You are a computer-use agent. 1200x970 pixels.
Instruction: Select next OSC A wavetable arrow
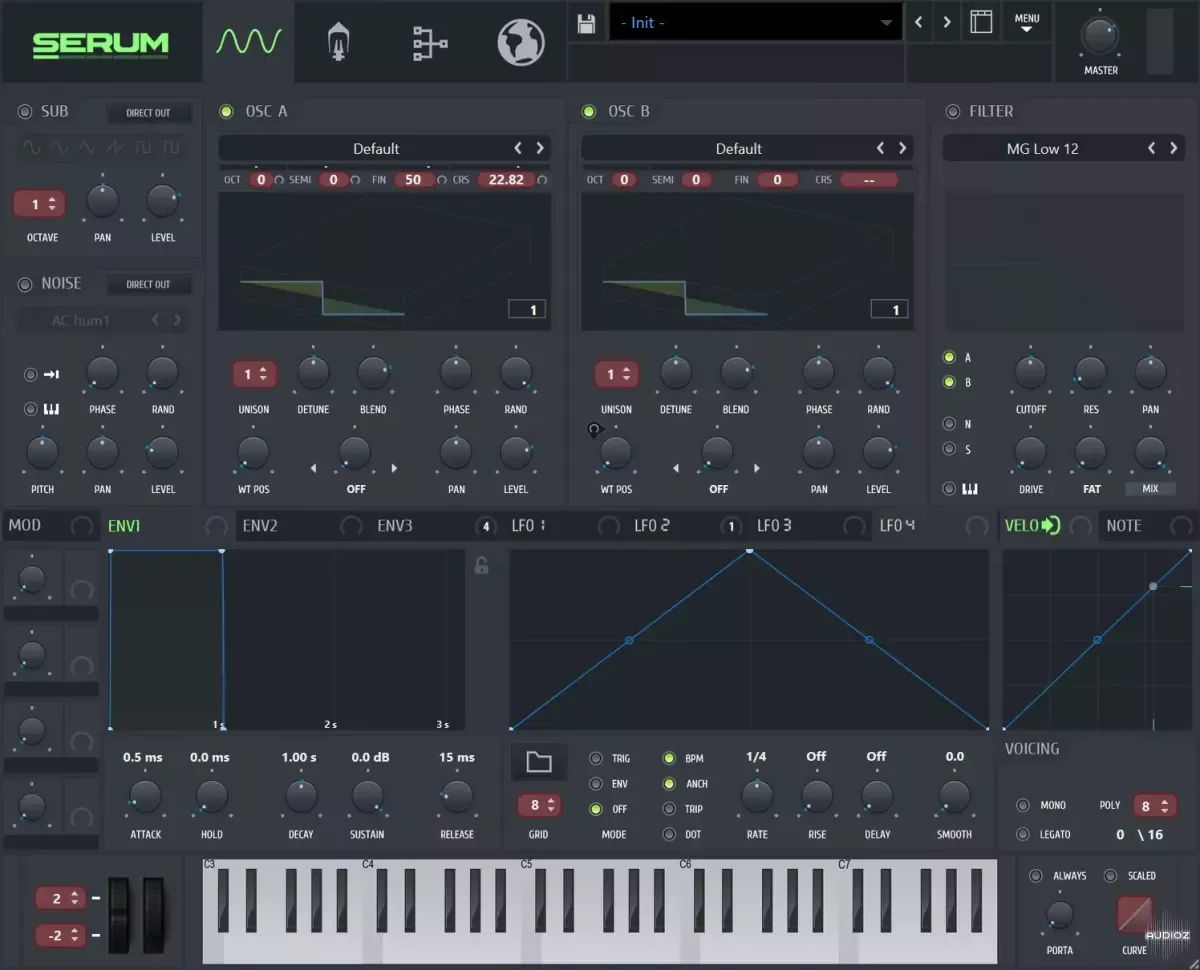pyautogui.click(x=540, y=148)
